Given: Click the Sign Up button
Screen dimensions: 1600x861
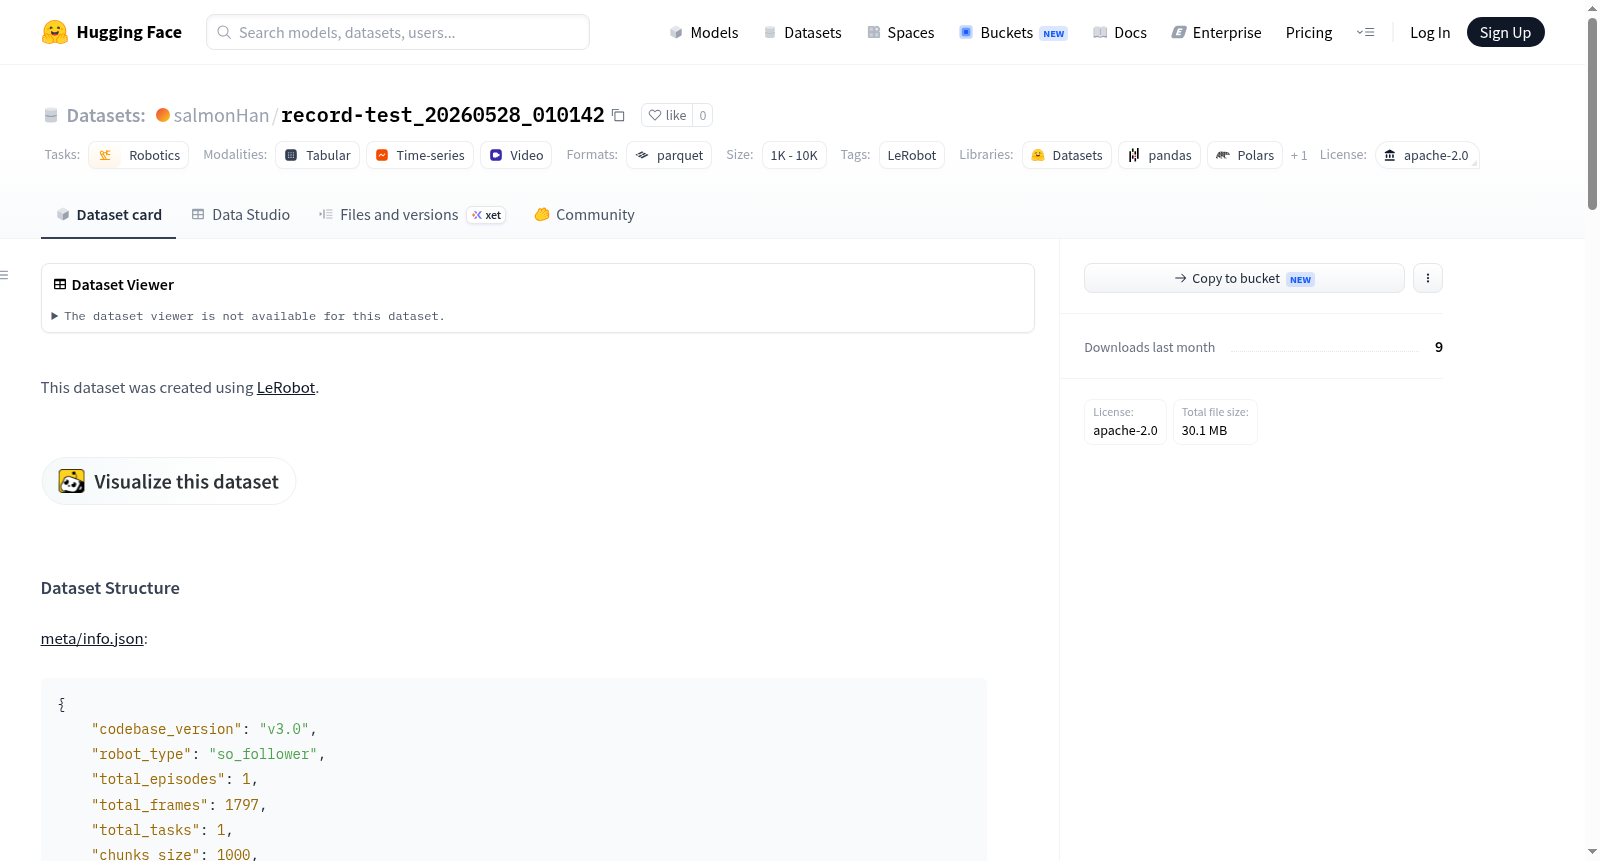Looking at the screenshot, I should tap(1505, 32).
